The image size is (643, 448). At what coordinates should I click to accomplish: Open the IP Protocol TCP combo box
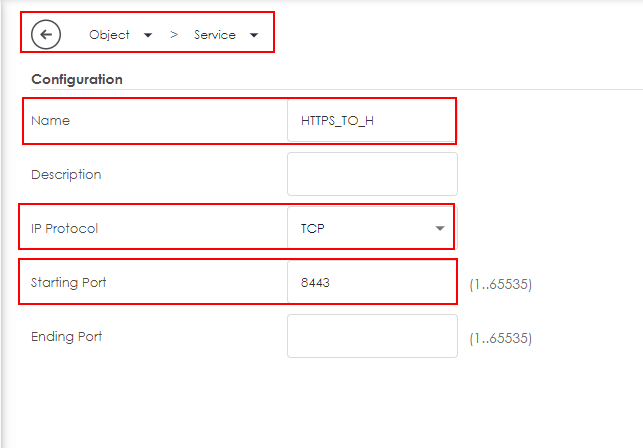click(362, 228)
